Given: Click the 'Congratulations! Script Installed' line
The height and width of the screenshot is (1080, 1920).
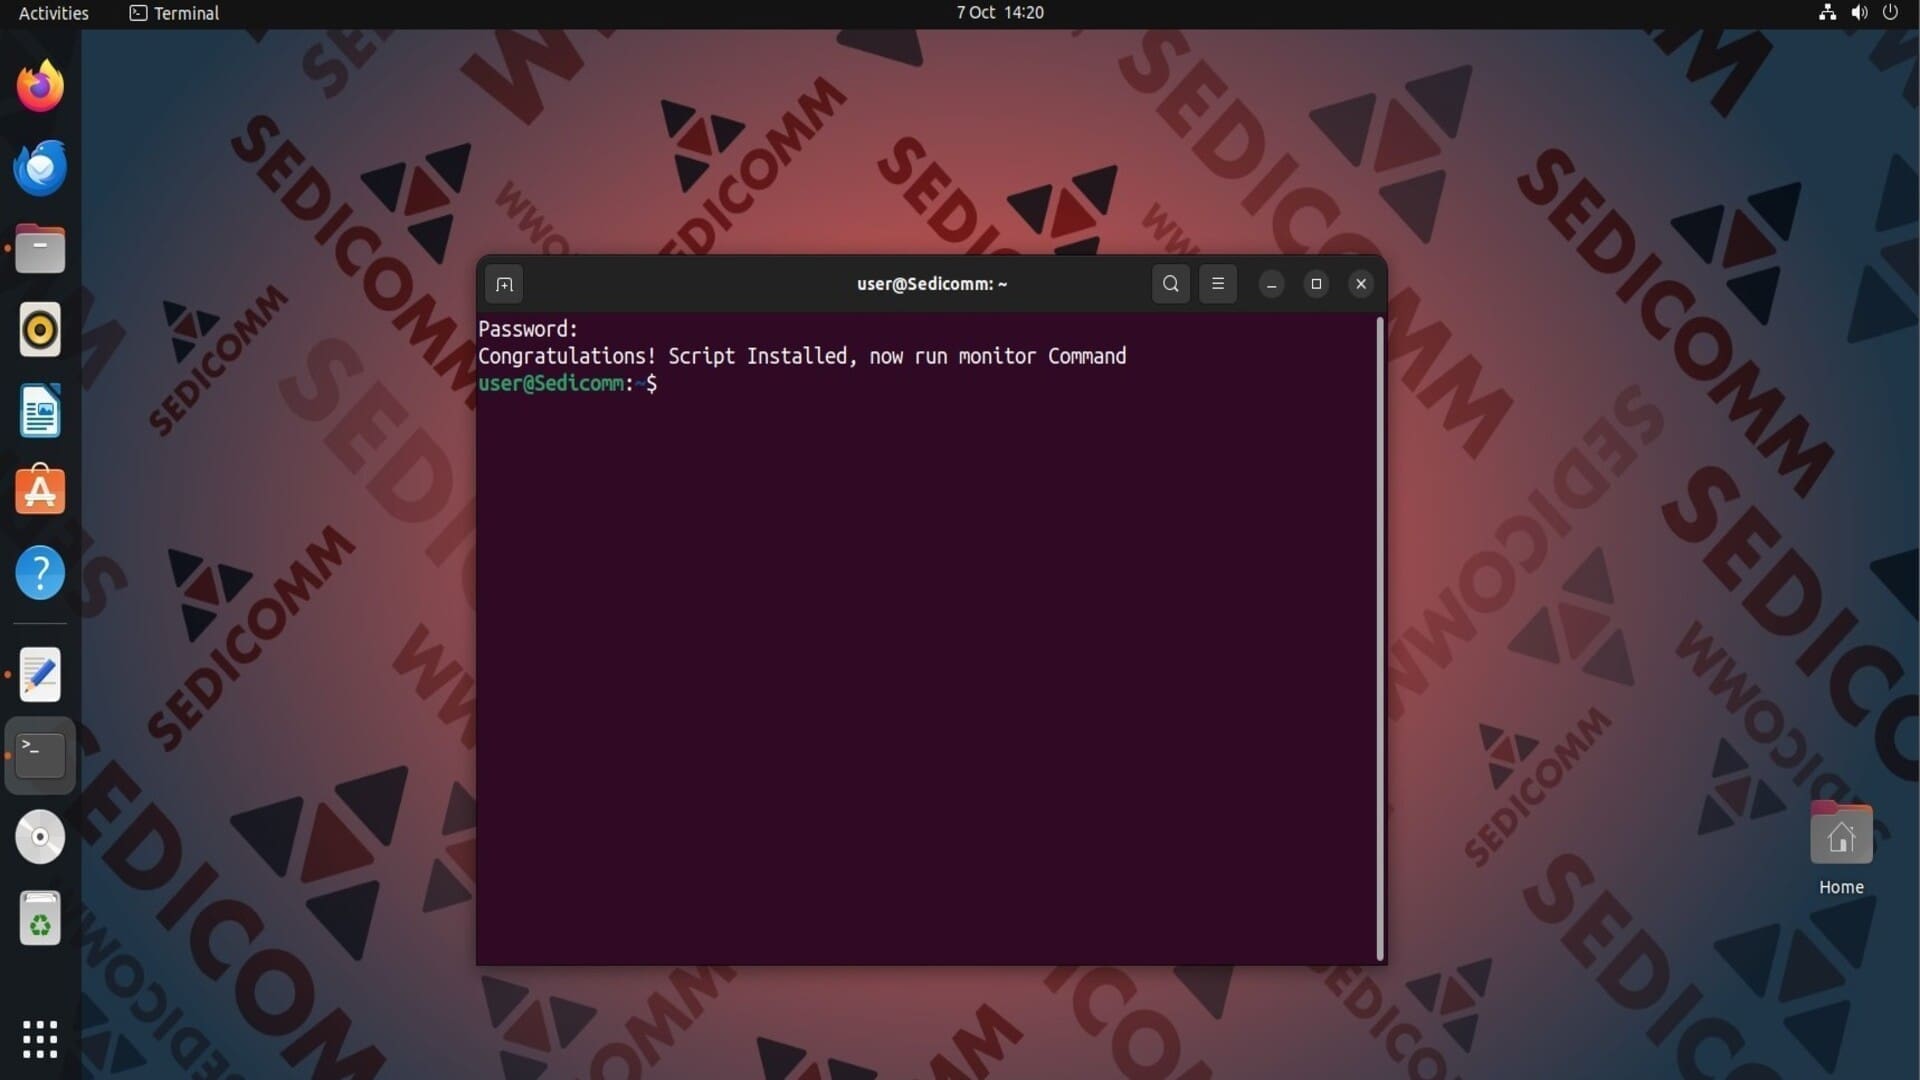Looking at the screenshot, I should click(x=802, y=356).
